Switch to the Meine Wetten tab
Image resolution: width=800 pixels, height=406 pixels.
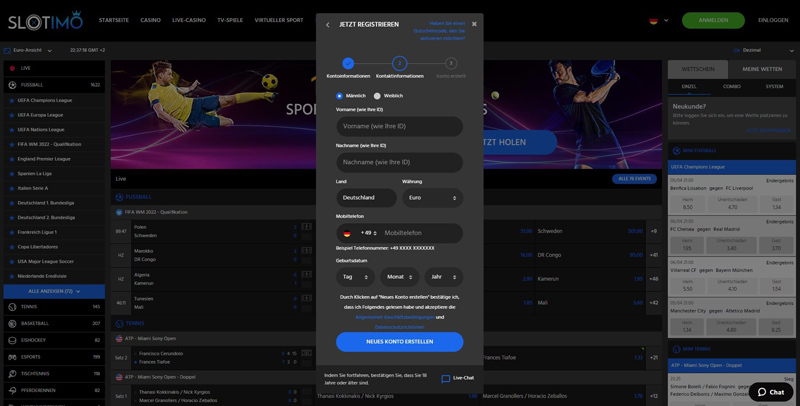[762, 69]
